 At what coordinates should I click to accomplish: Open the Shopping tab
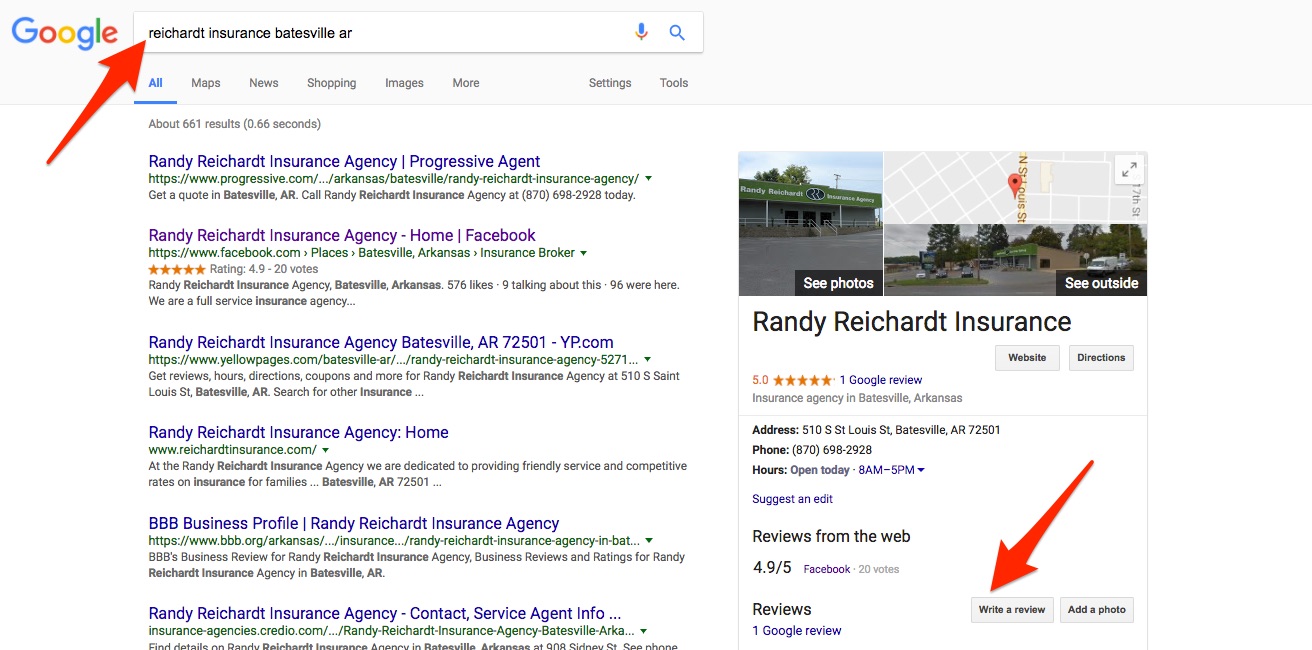click(332, 83)
